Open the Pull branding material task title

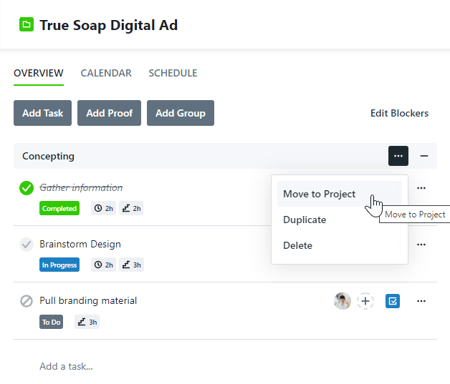click(88, 301)
